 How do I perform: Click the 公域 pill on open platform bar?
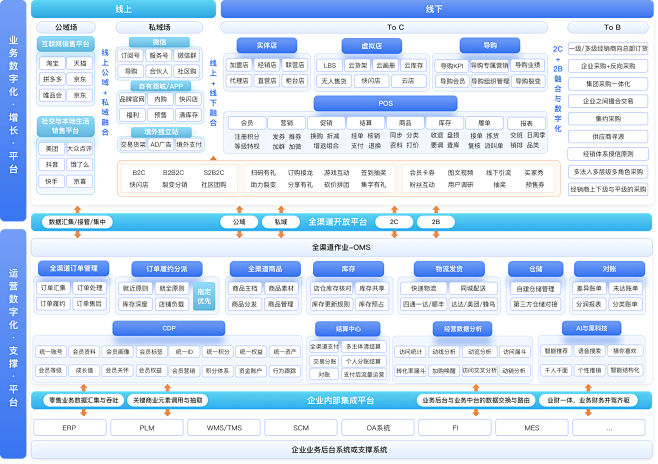pyautogui.click(x=239, y=222)
